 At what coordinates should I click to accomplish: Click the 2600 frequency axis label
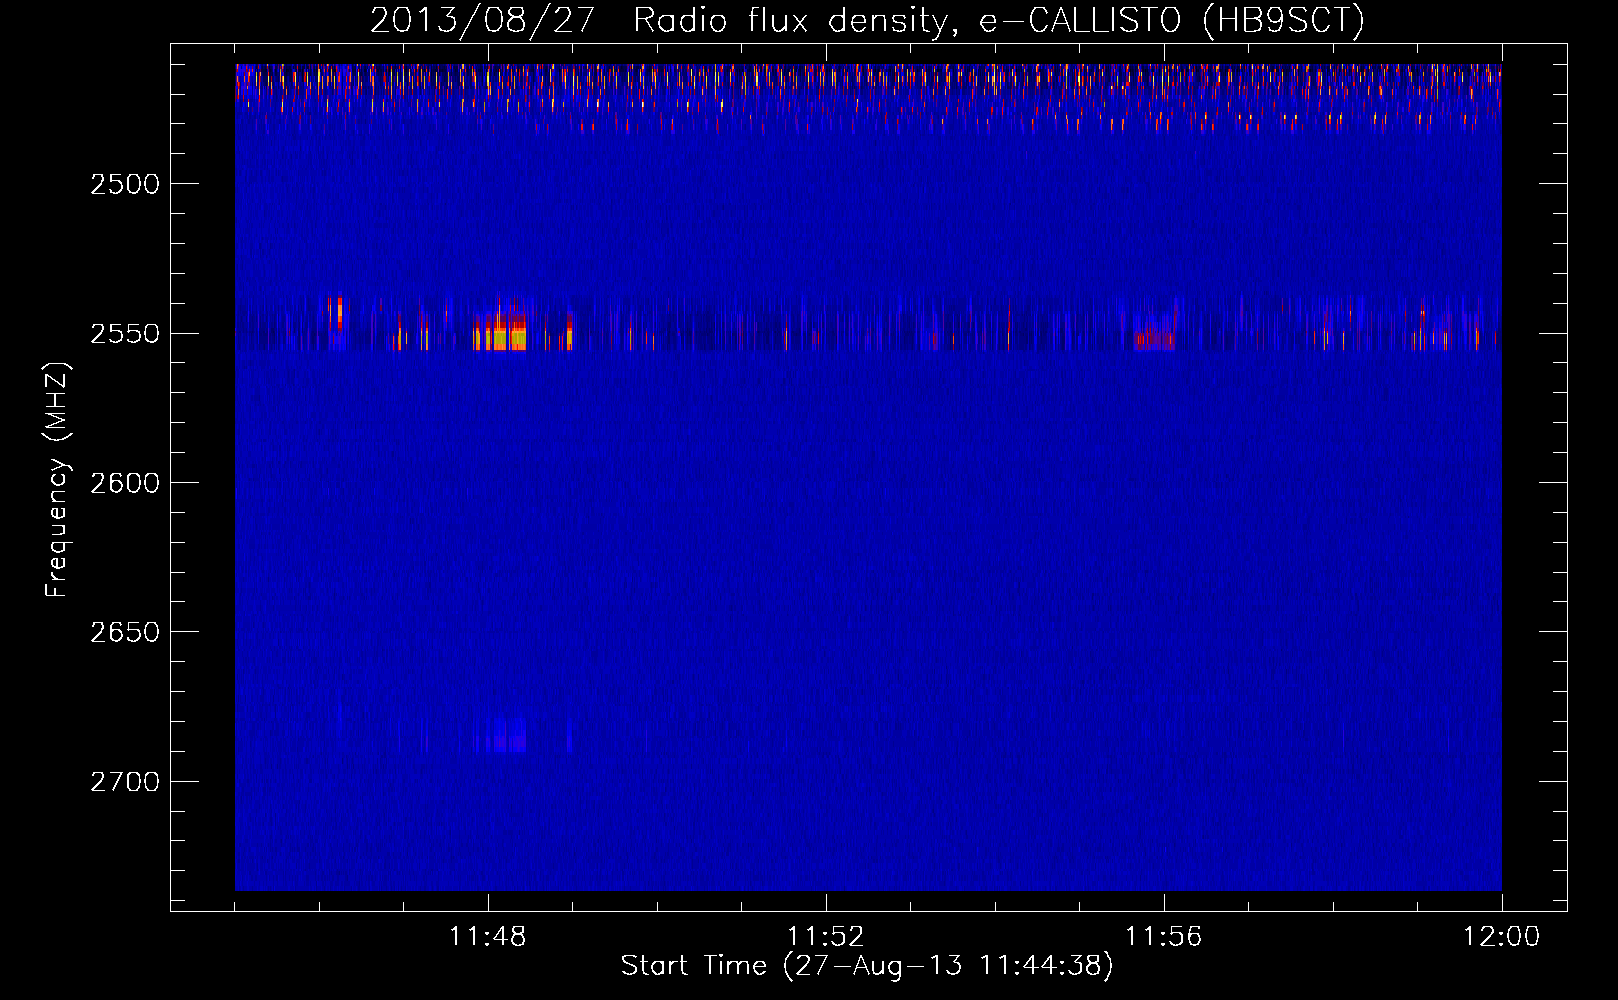click(124, 483)
